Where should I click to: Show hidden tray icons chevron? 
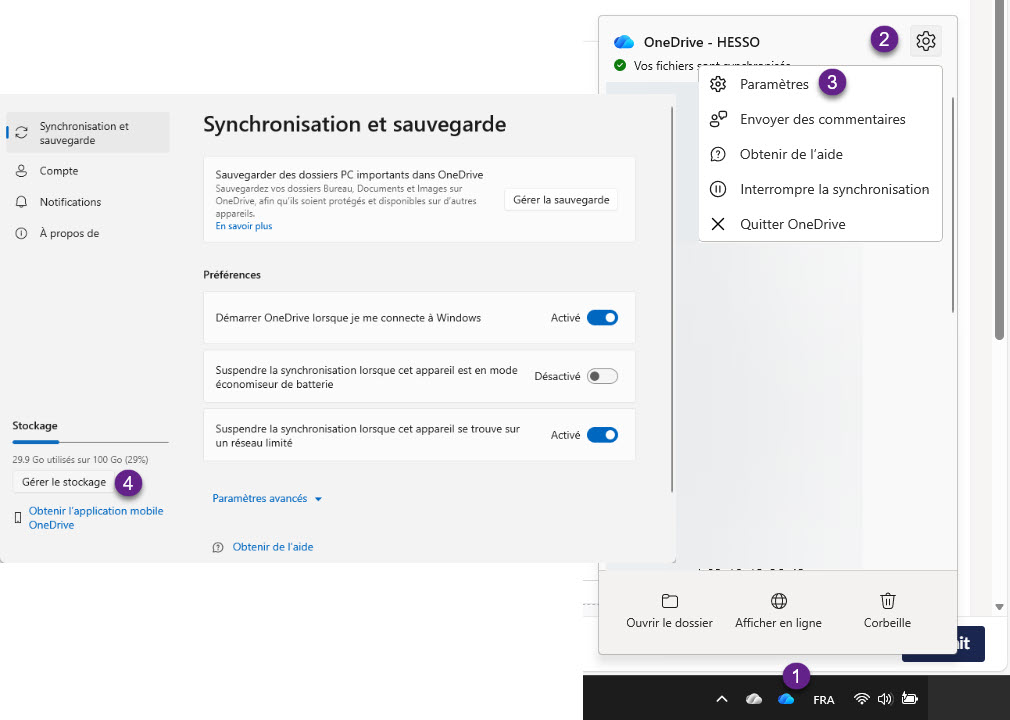click(721, 699)
